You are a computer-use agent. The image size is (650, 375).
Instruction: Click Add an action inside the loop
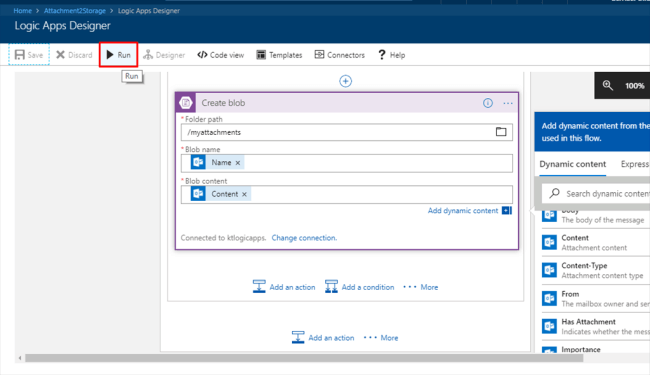[x=284, y=287]
